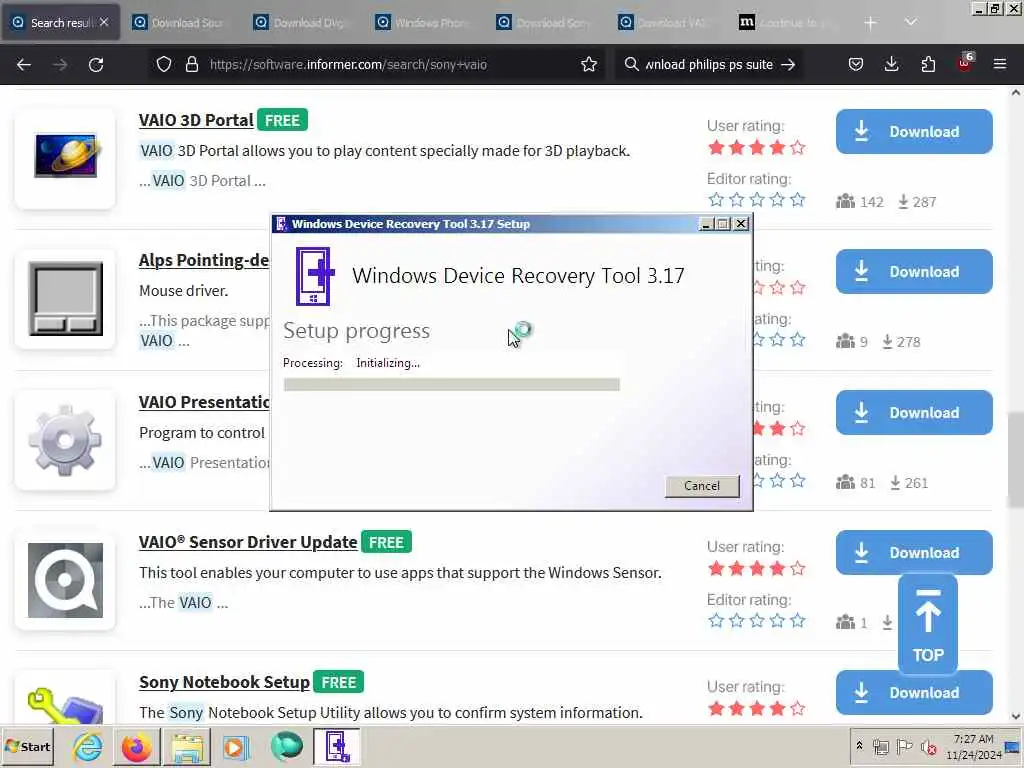This screenshot has height=768, width=1024.
Task: Open the Pocket save icon
Action: click(856, 65)
